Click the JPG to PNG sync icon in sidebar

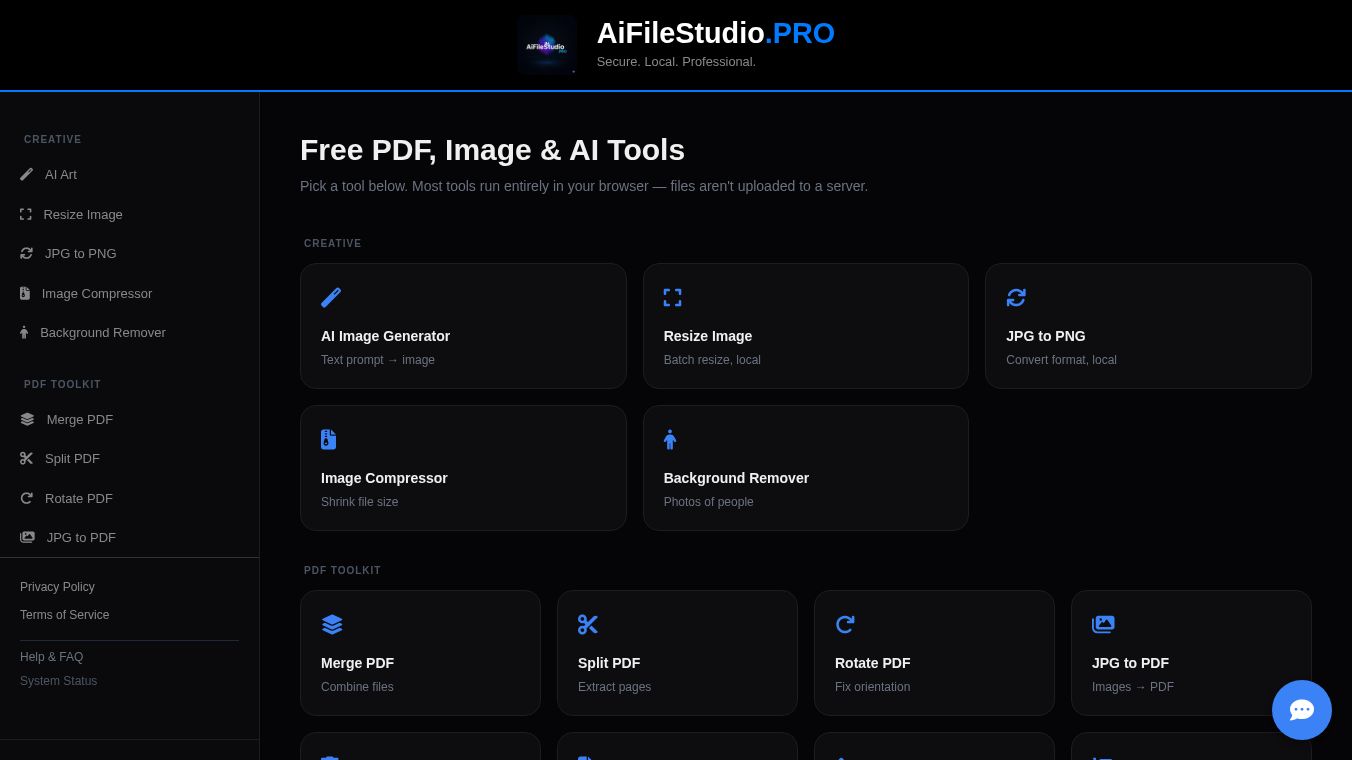click(x=27, y=253)
